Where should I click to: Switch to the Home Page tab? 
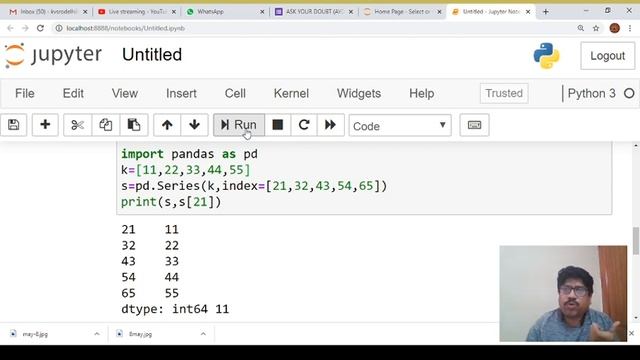tap(402, 12)
